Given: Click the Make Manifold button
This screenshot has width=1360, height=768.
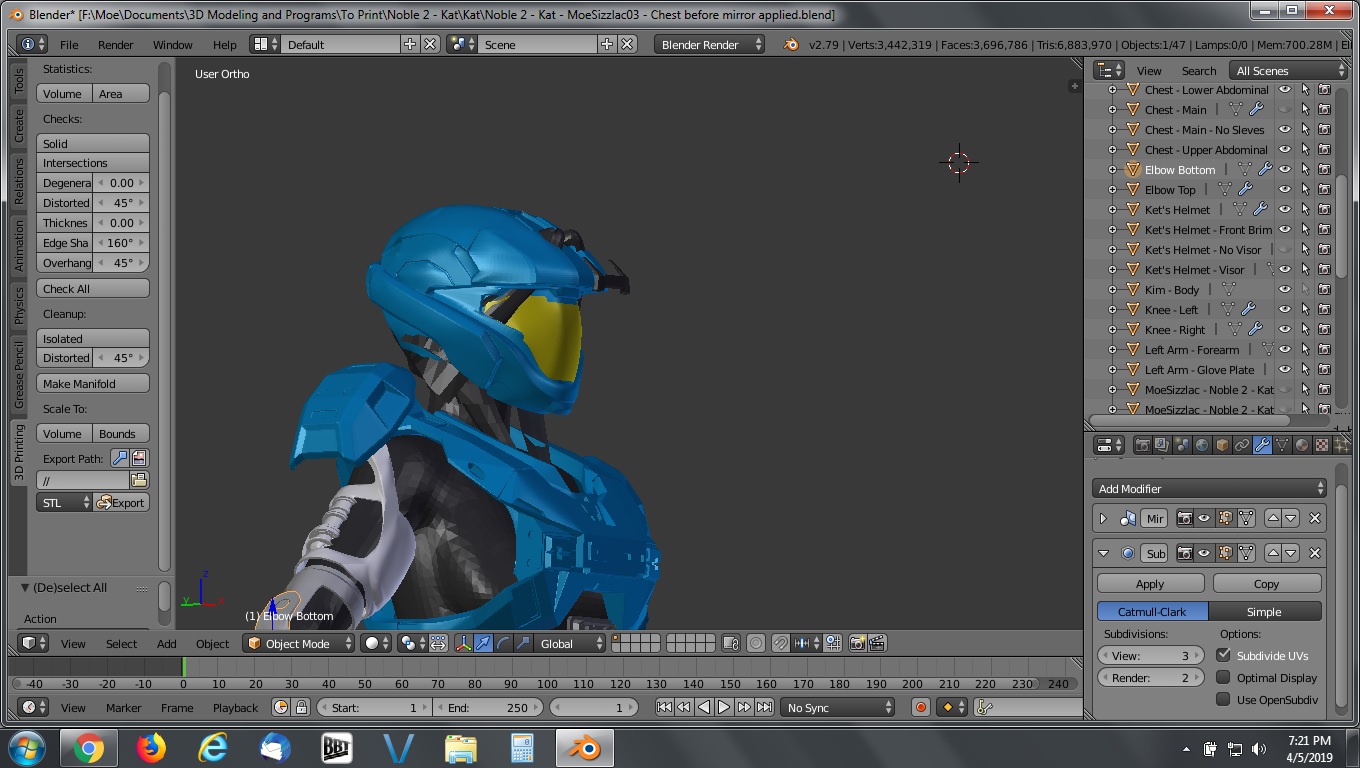Looking at the screenshot, I should pyautogui.click(x=93, y=384).
